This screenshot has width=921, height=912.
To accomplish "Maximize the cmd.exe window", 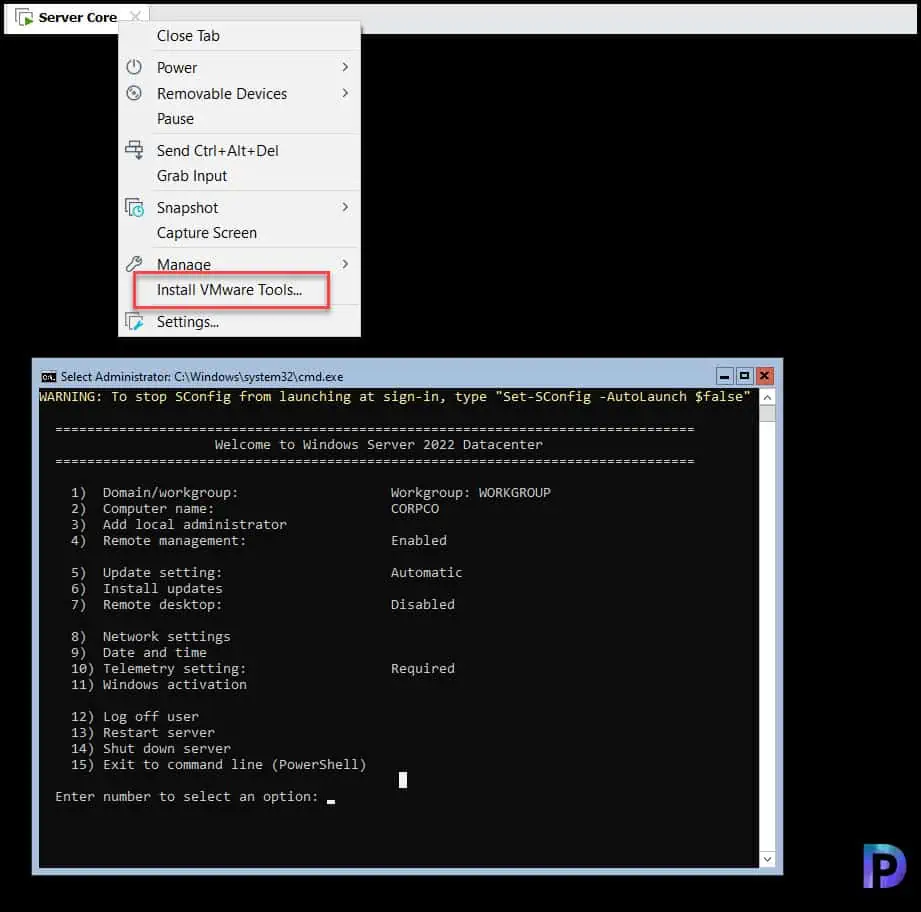I will [744, 376].
